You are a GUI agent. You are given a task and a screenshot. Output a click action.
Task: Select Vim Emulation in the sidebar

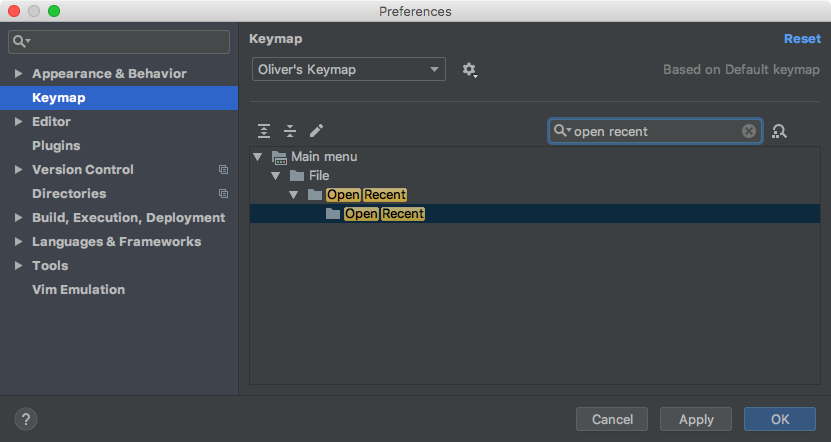[x=78, y=290]
